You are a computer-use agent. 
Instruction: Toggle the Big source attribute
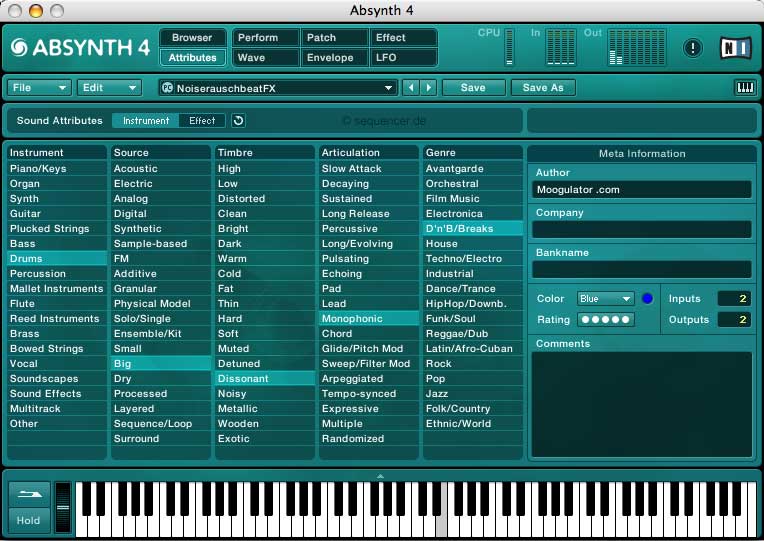pos(161,364)
